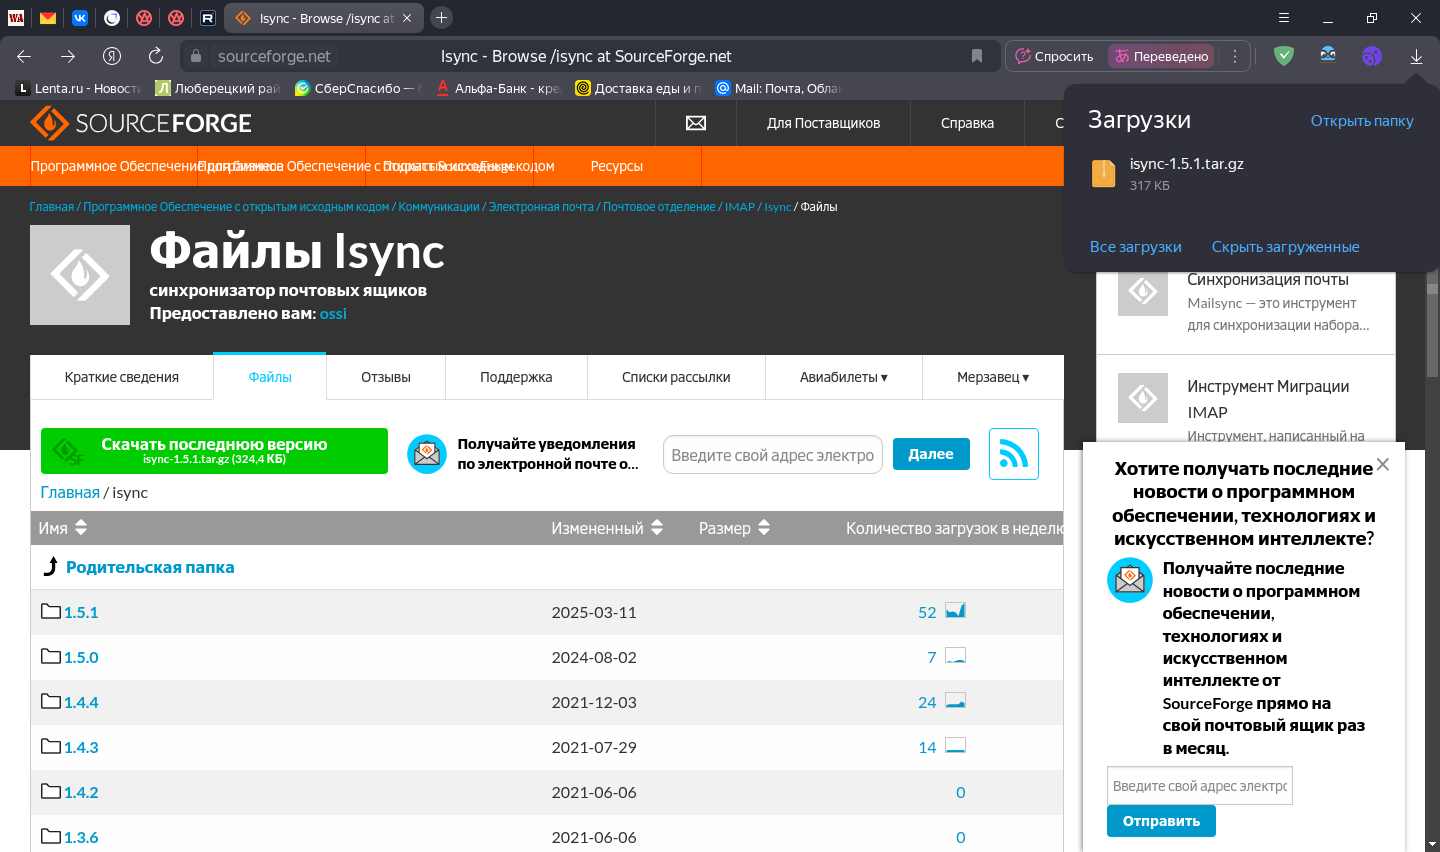Click the green shield protection icon
Image resolution: width=1440 pixels, height=852 pixels.
click(1284, 56)
